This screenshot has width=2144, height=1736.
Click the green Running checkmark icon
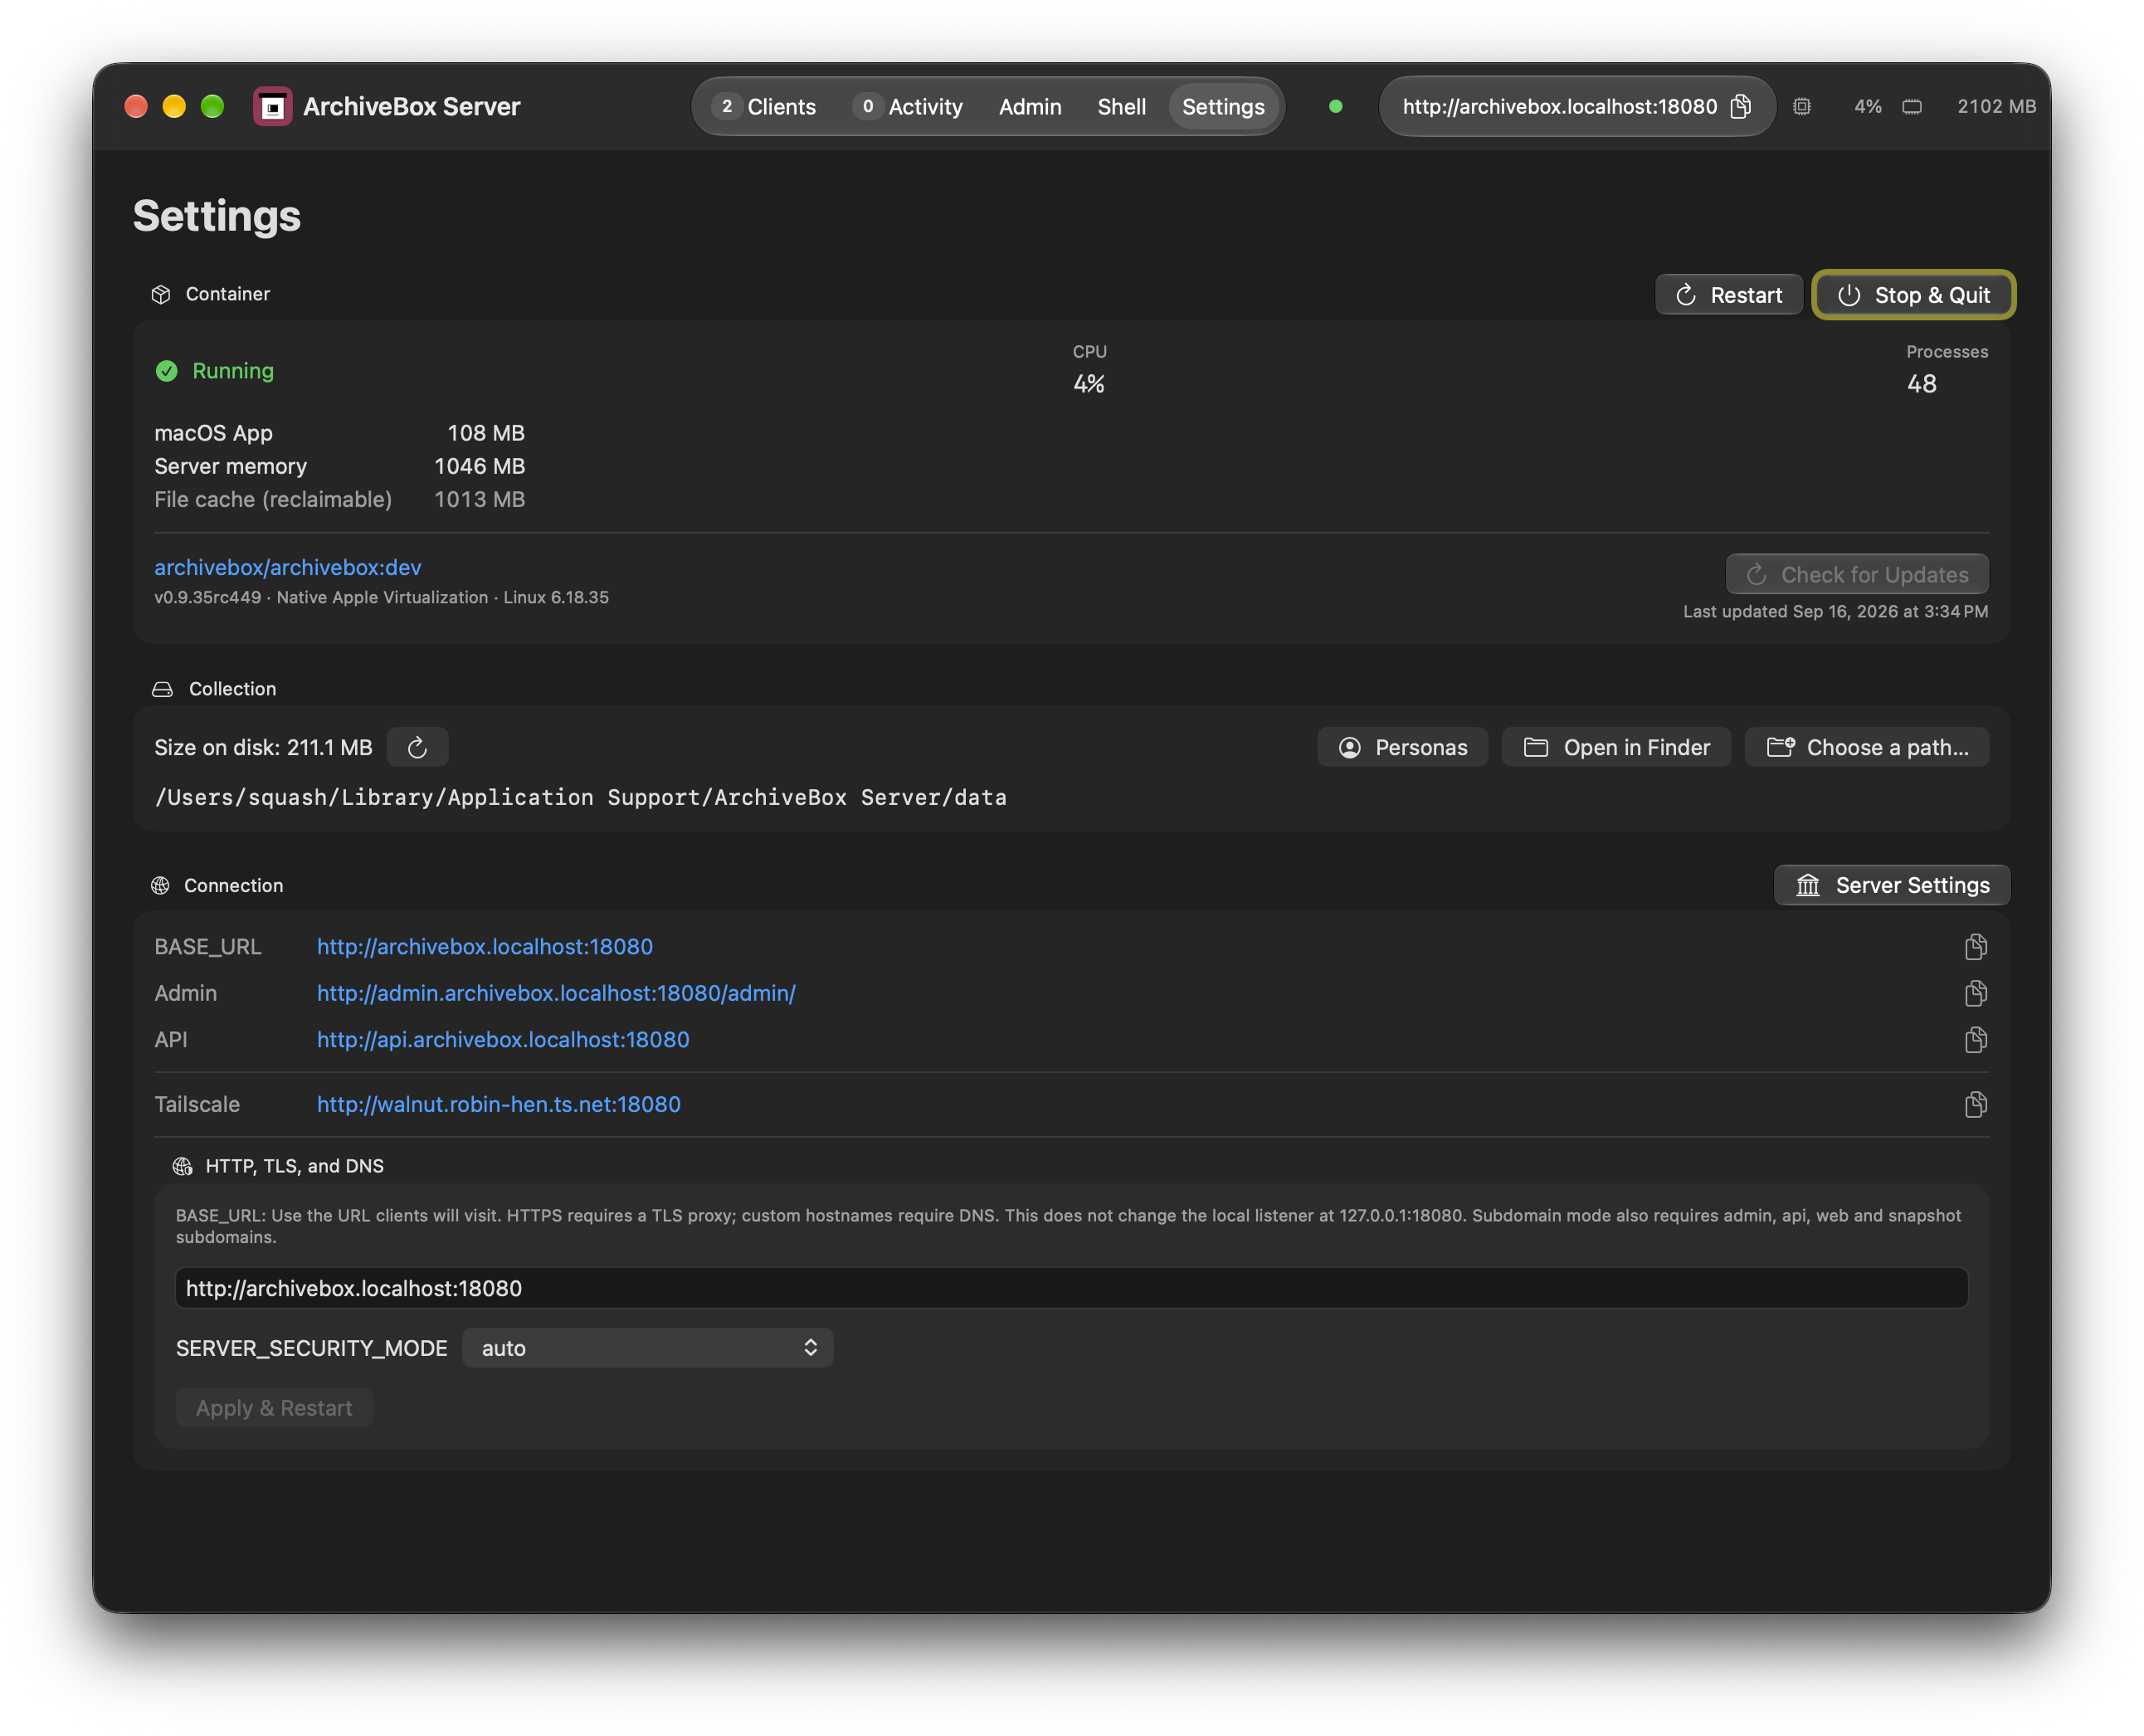167,371
